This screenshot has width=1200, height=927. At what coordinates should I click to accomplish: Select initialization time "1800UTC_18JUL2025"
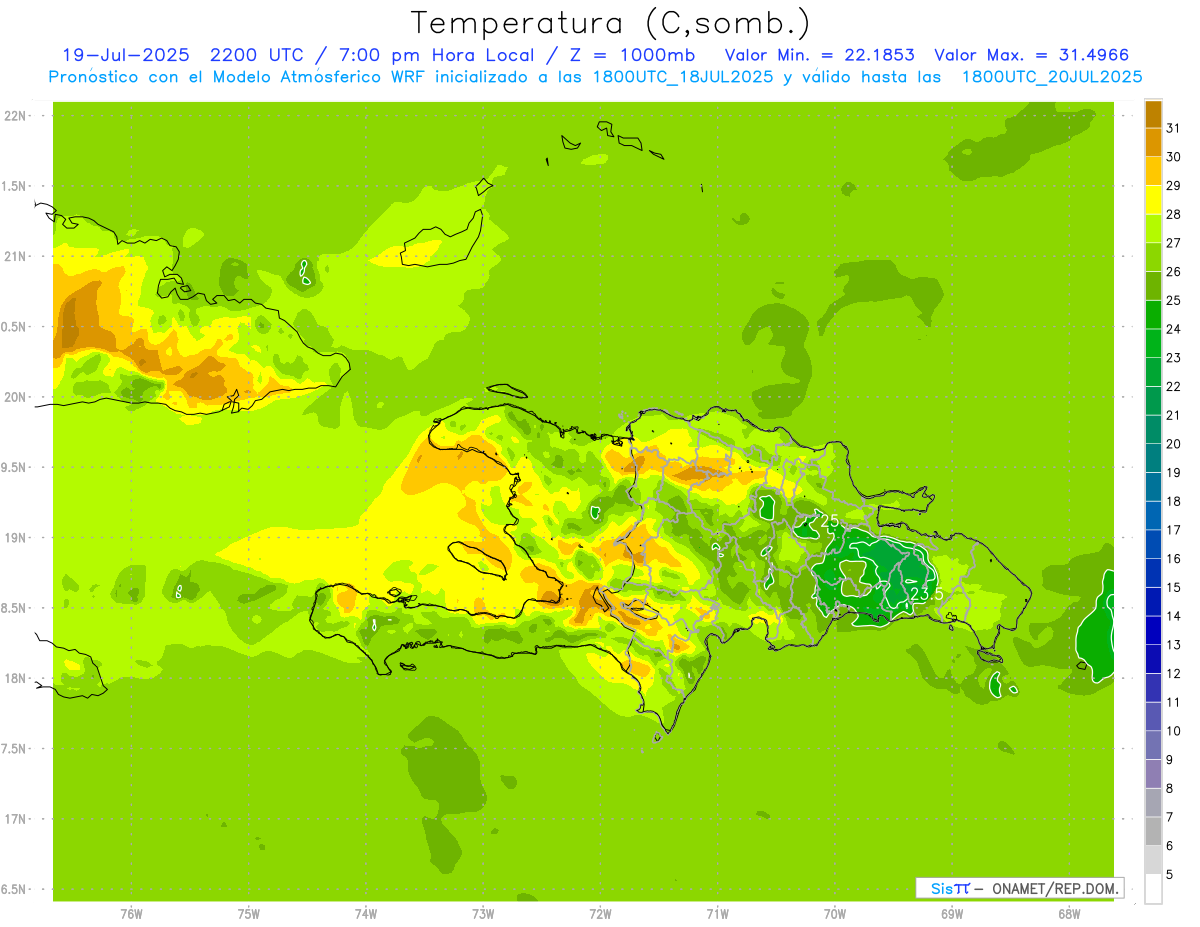tap(680, 76)
